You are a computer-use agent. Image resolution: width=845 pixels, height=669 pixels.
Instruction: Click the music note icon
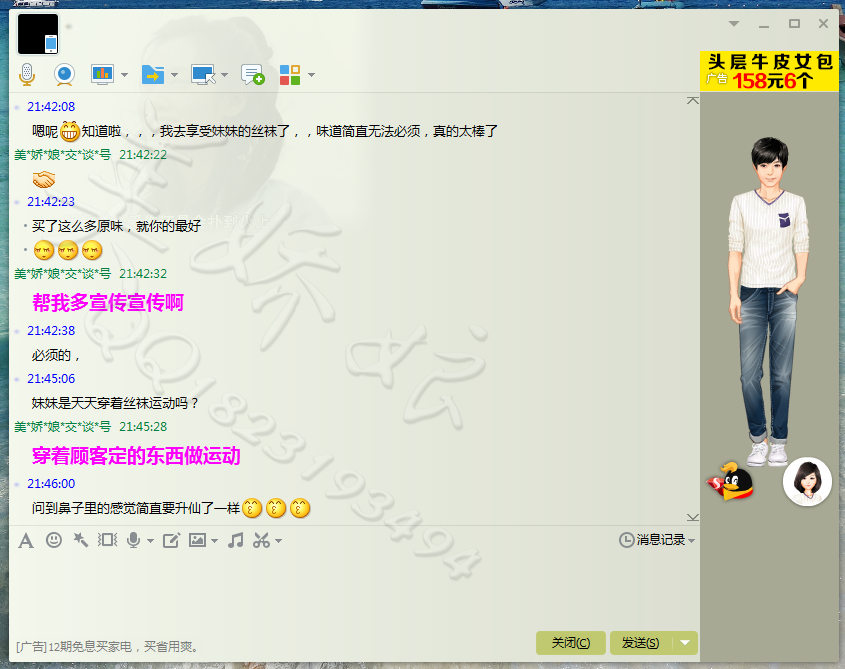click(236, 540)
